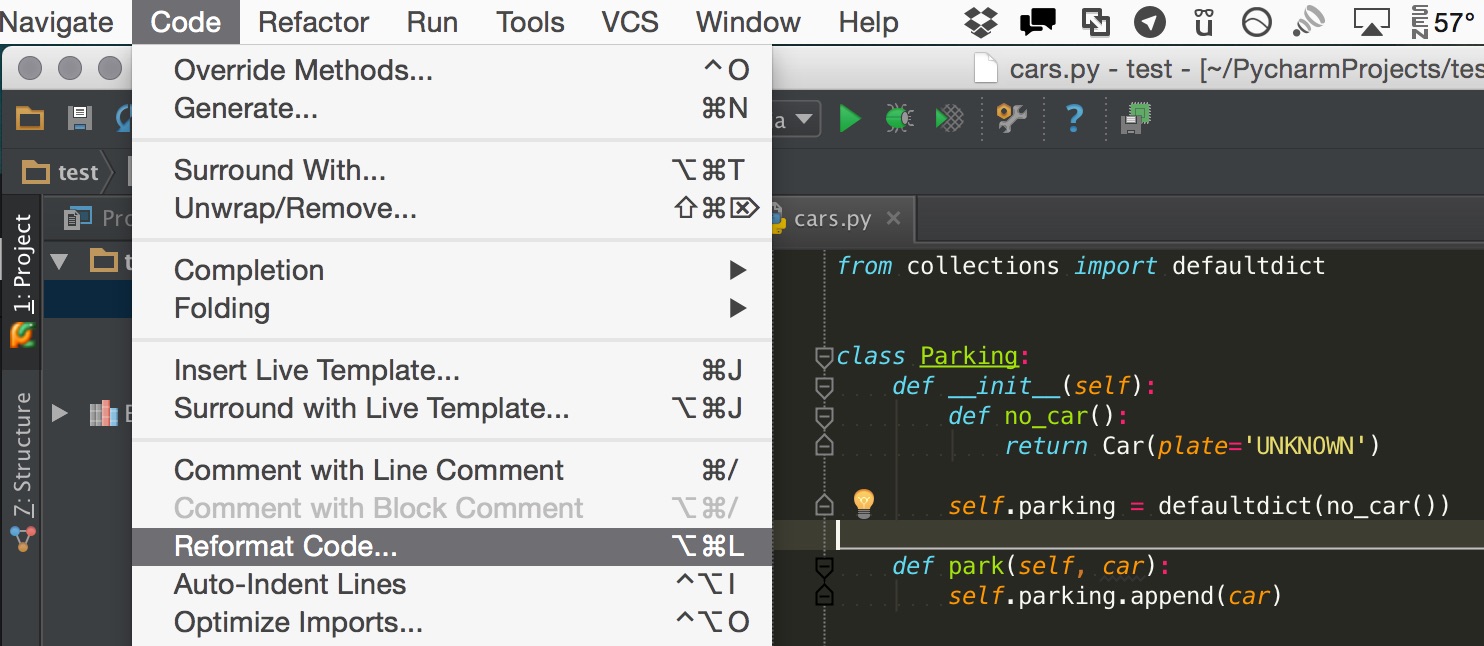Viewport: 1484px width, 646px height.
Task: Select Surround with Live Template... entry
Action: [x=452, y=408]
